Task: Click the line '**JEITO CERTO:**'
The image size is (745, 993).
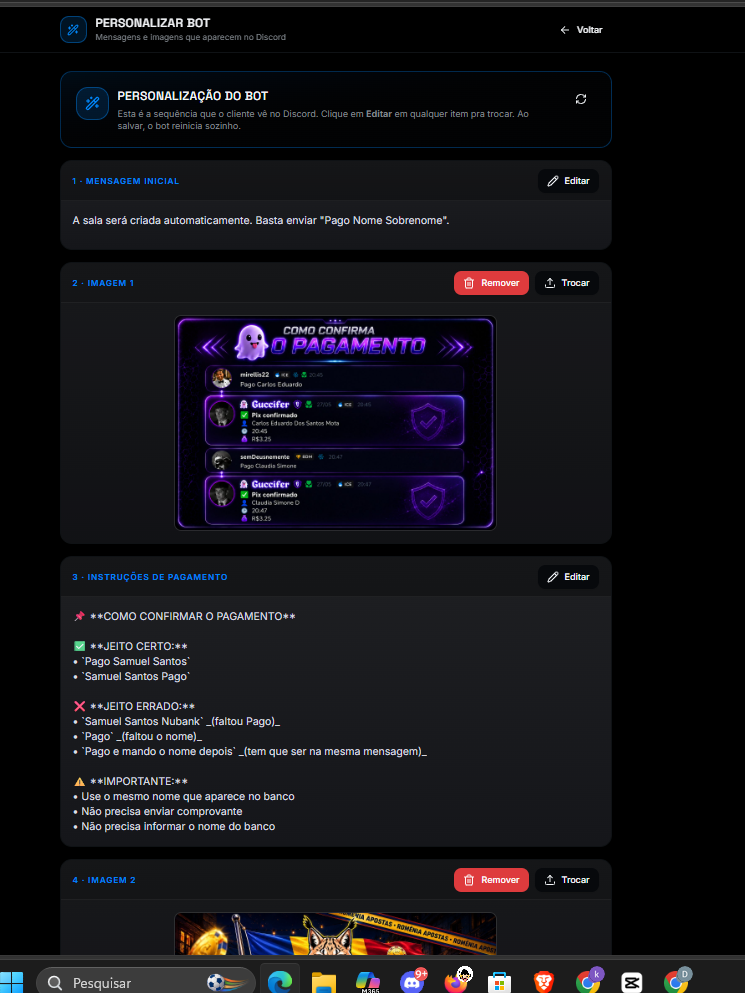Action: click(x=131, y=646)
